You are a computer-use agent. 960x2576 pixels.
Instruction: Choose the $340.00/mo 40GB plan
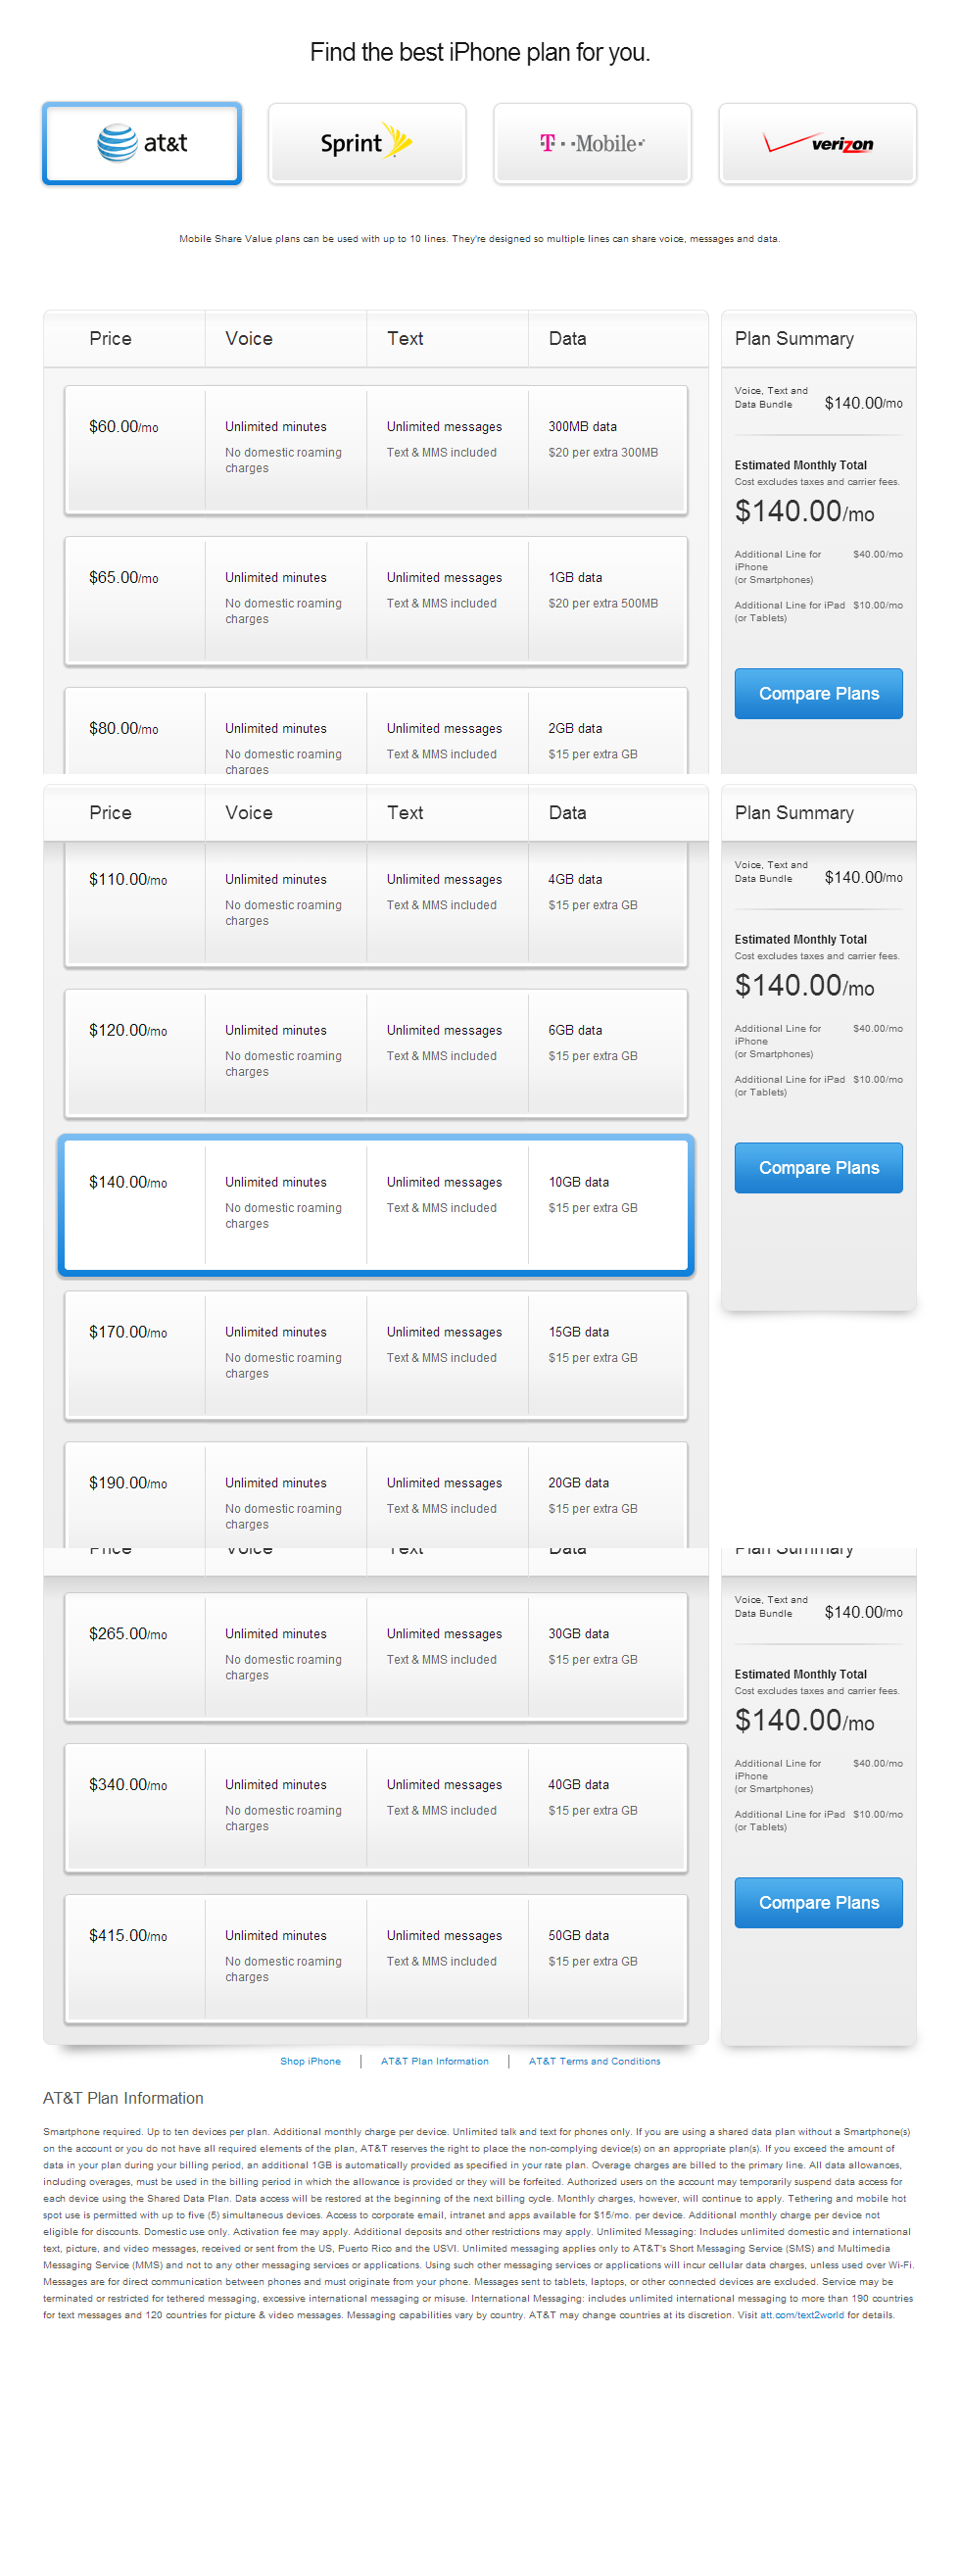click(376, 1808)
